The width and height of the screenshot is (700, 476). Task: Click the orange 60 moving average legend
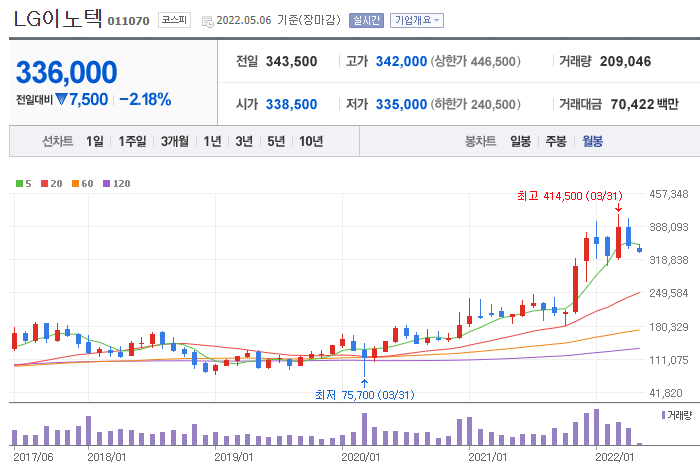coord(83,184)
